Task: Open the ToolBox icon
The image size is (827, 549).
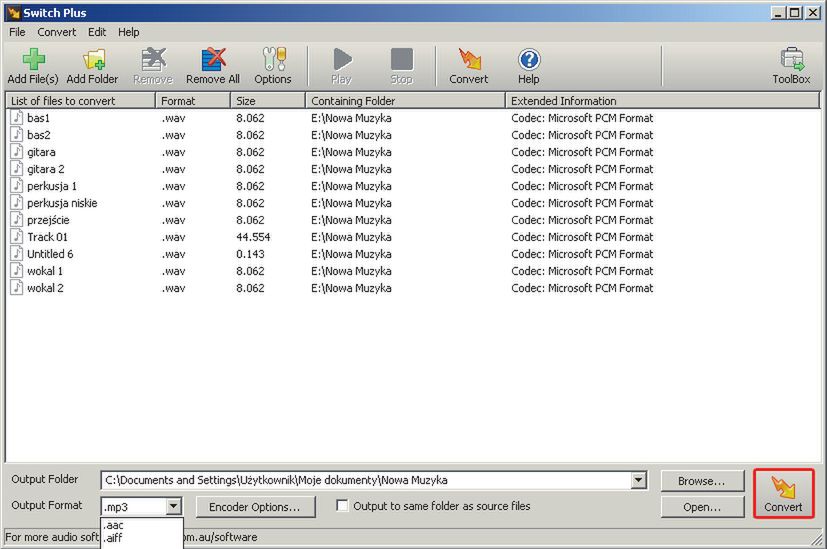Action: pos(791,60)
